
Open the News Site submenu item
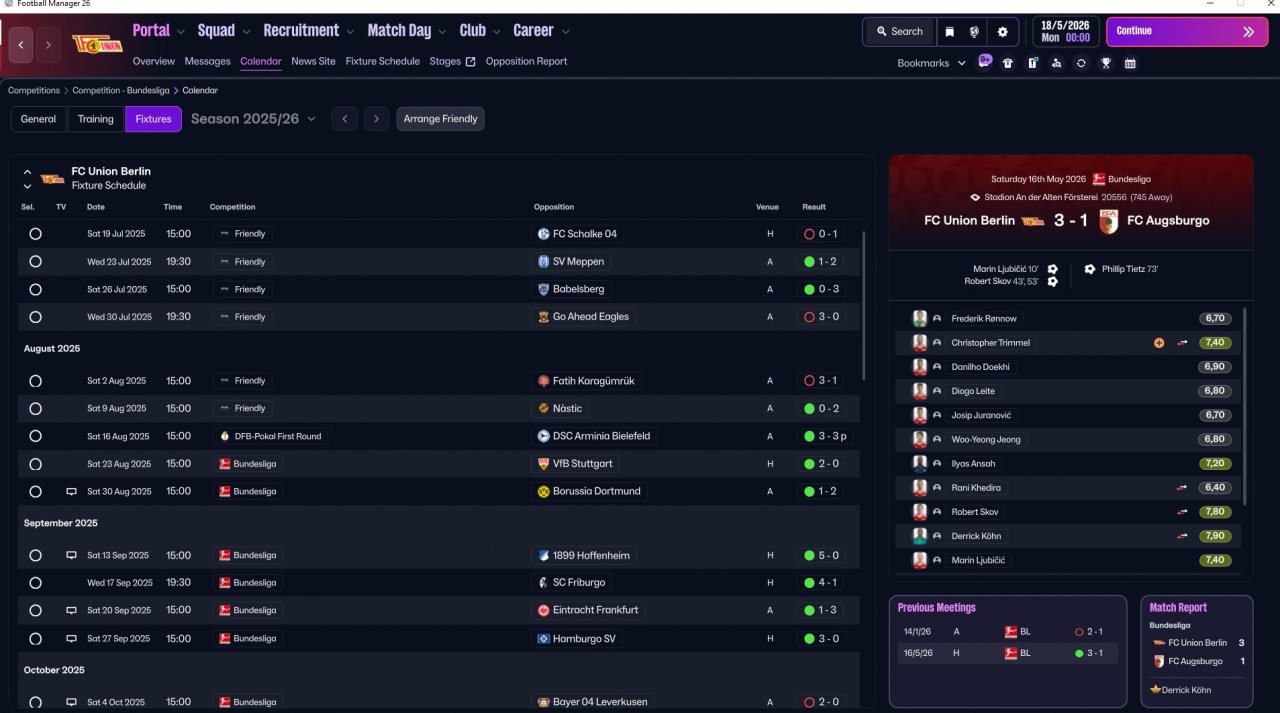[x=313, y=61]
